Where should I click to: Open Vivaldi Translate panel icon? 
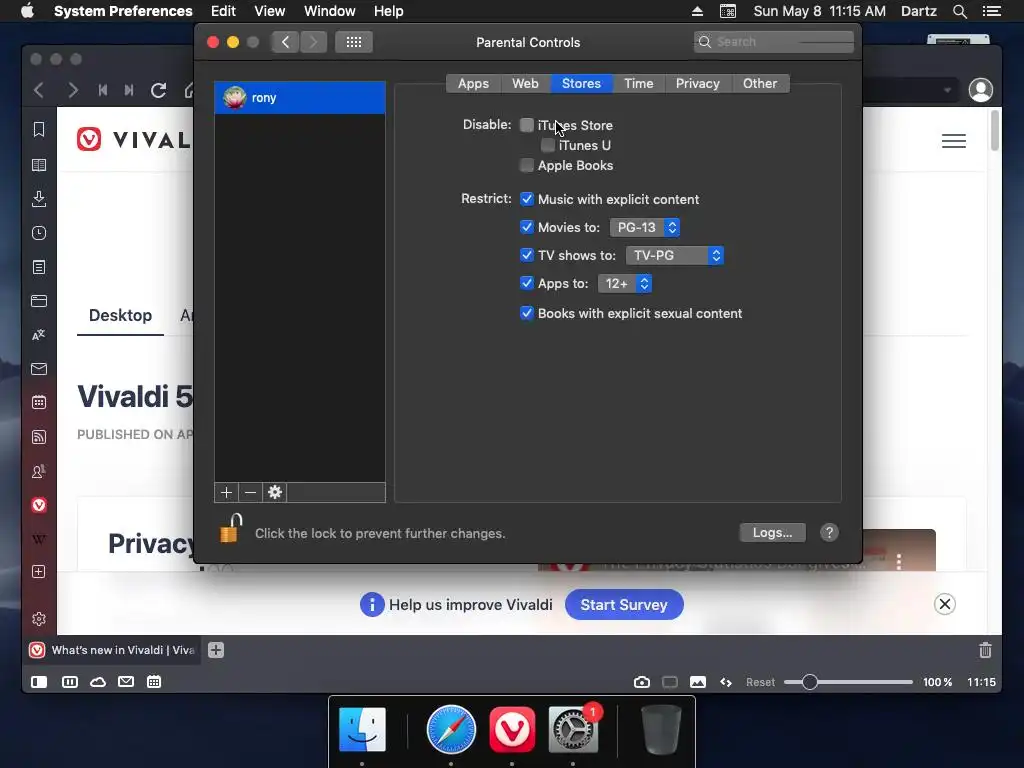39,335
